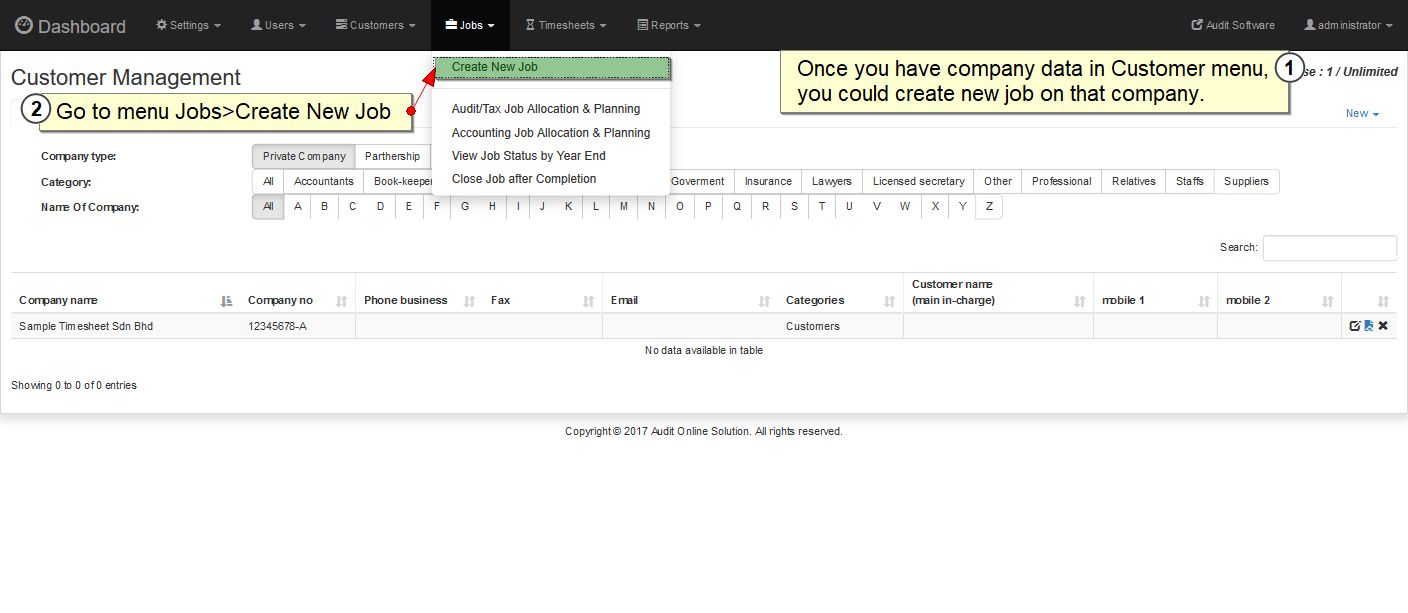
Task: Open the administrator account dropdown
Action: coord(1348,25)
